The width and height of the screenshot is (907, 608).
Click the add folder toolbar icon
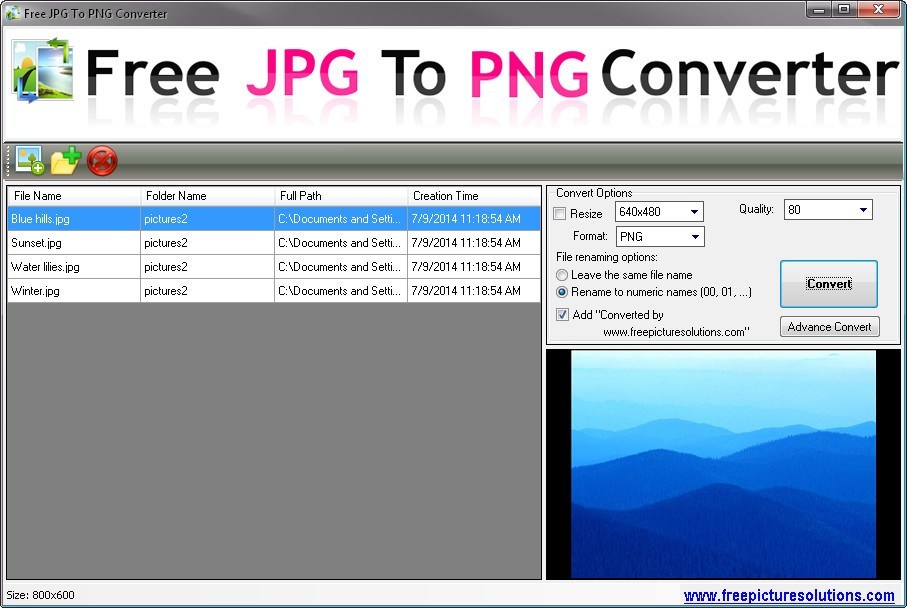click(x=65, y=161)
